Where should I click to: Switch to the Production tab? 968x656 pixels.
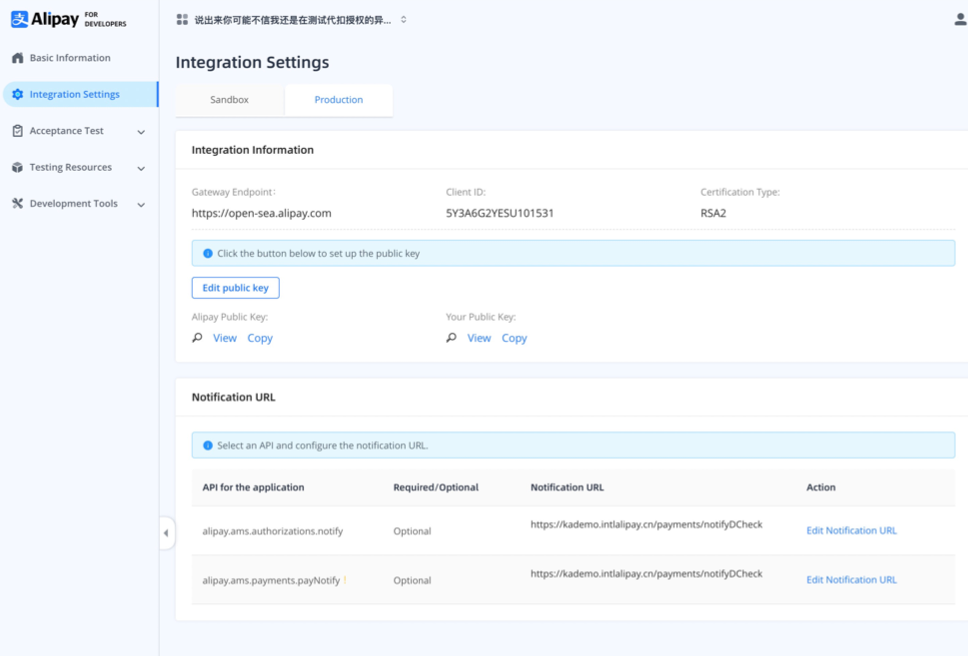(x=338, y=99)
